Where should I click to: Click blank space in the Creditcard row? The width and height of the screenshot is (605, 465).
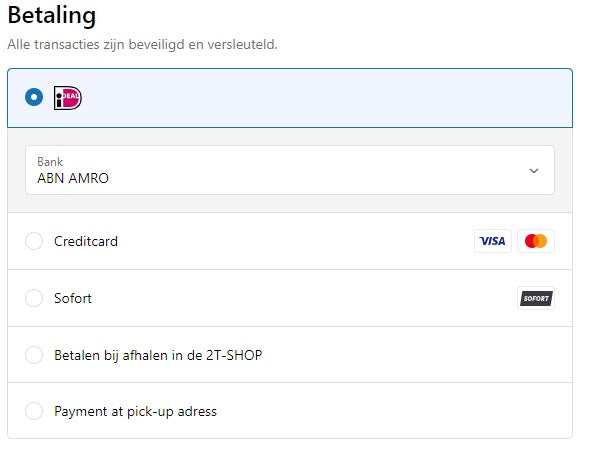(300, 241)
